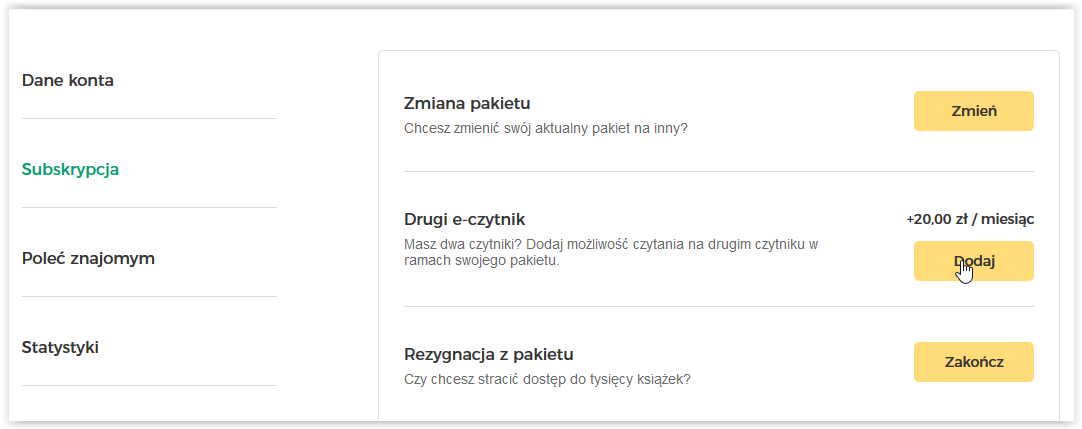Image resolution: width=1082 pixels, height=429 pixels.
Task: Click the Zakończ button to end the package
Action: coord(974,362)
